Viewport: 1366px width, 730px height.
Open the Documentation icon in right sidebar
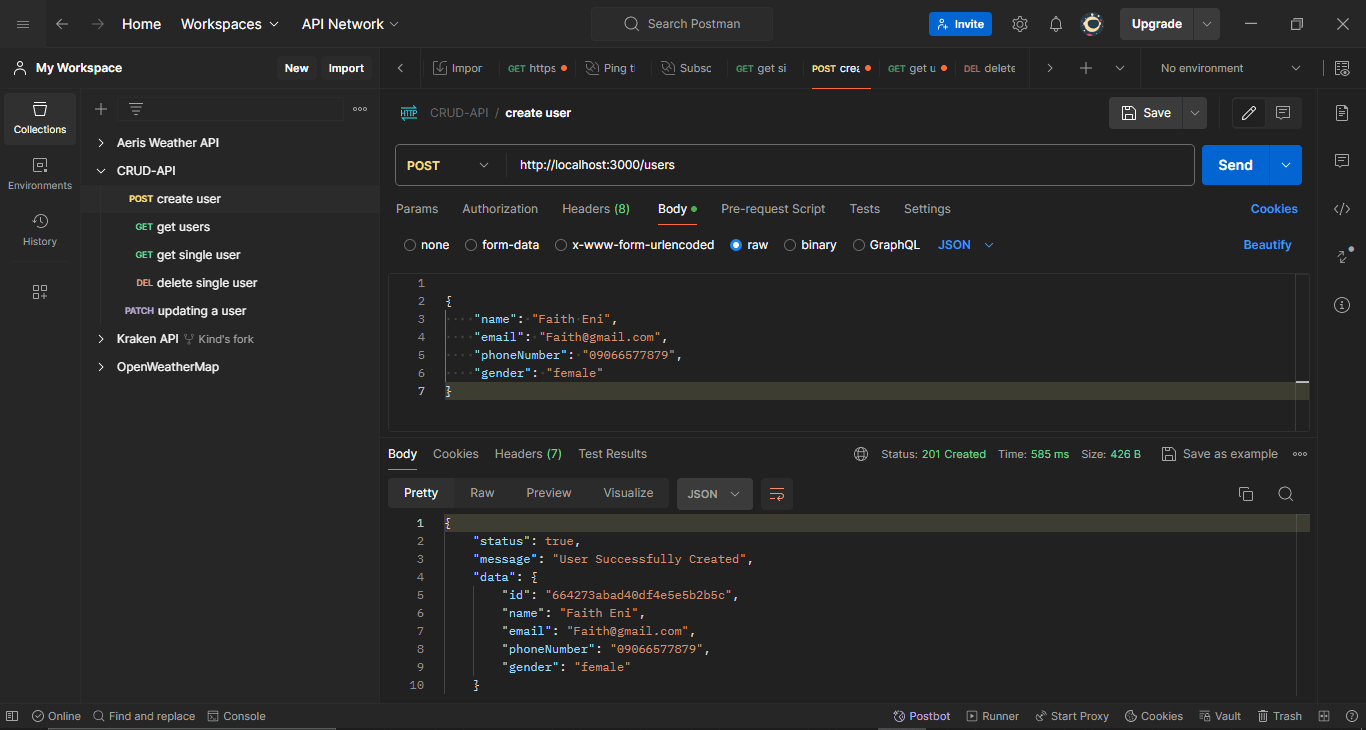[x=1342, y=113]
